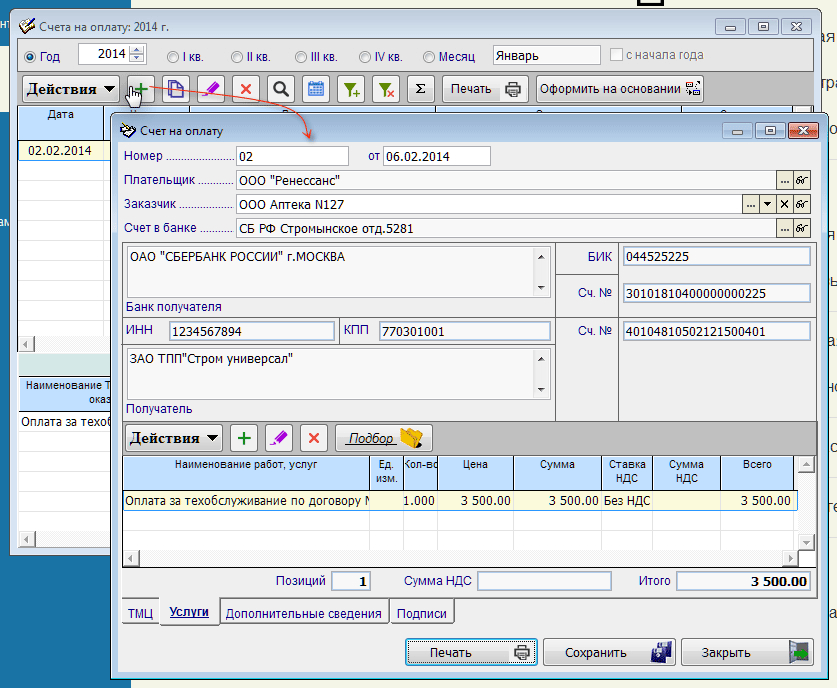Click the Подбор button
Image resolution: width=837 pixels, height=688 pixels.
(384, 438)
